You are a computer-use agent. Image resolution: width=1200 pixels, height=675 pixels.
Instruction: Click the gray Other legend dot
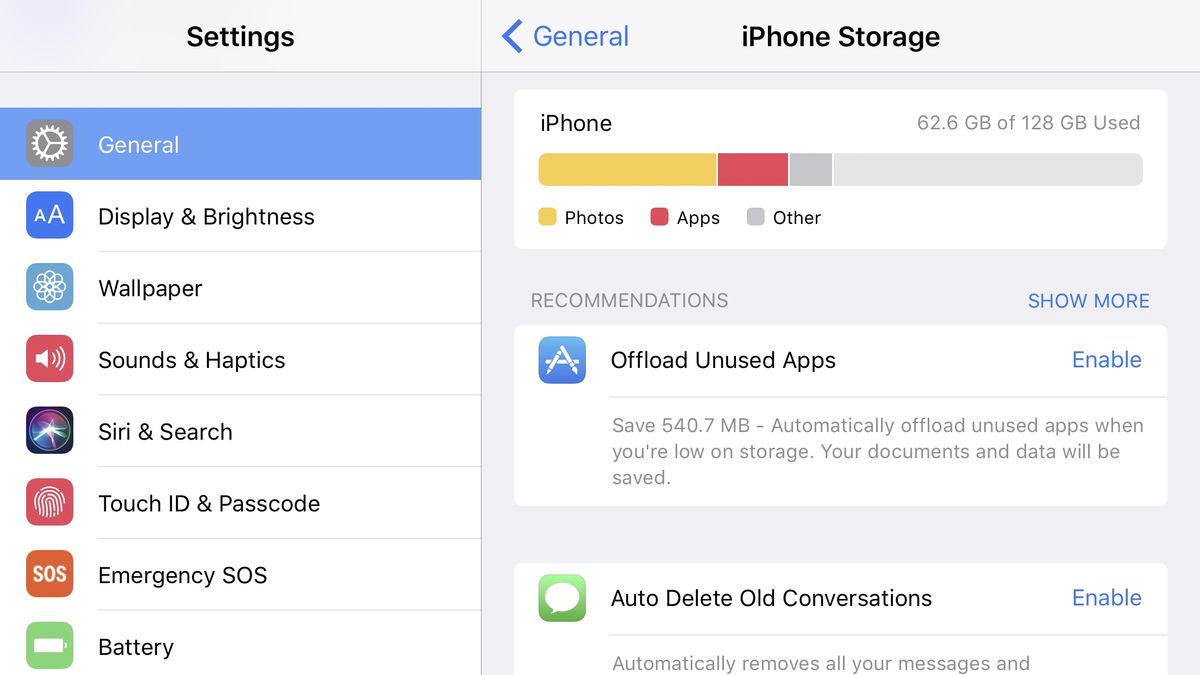(756, 217)
